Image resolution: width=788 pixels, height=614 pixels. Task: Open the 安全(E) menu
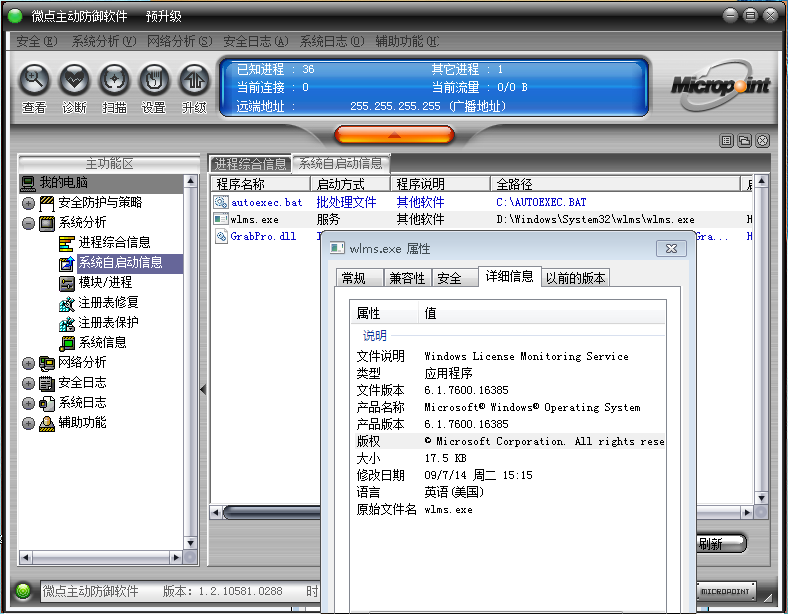click(x=37, y=41)
